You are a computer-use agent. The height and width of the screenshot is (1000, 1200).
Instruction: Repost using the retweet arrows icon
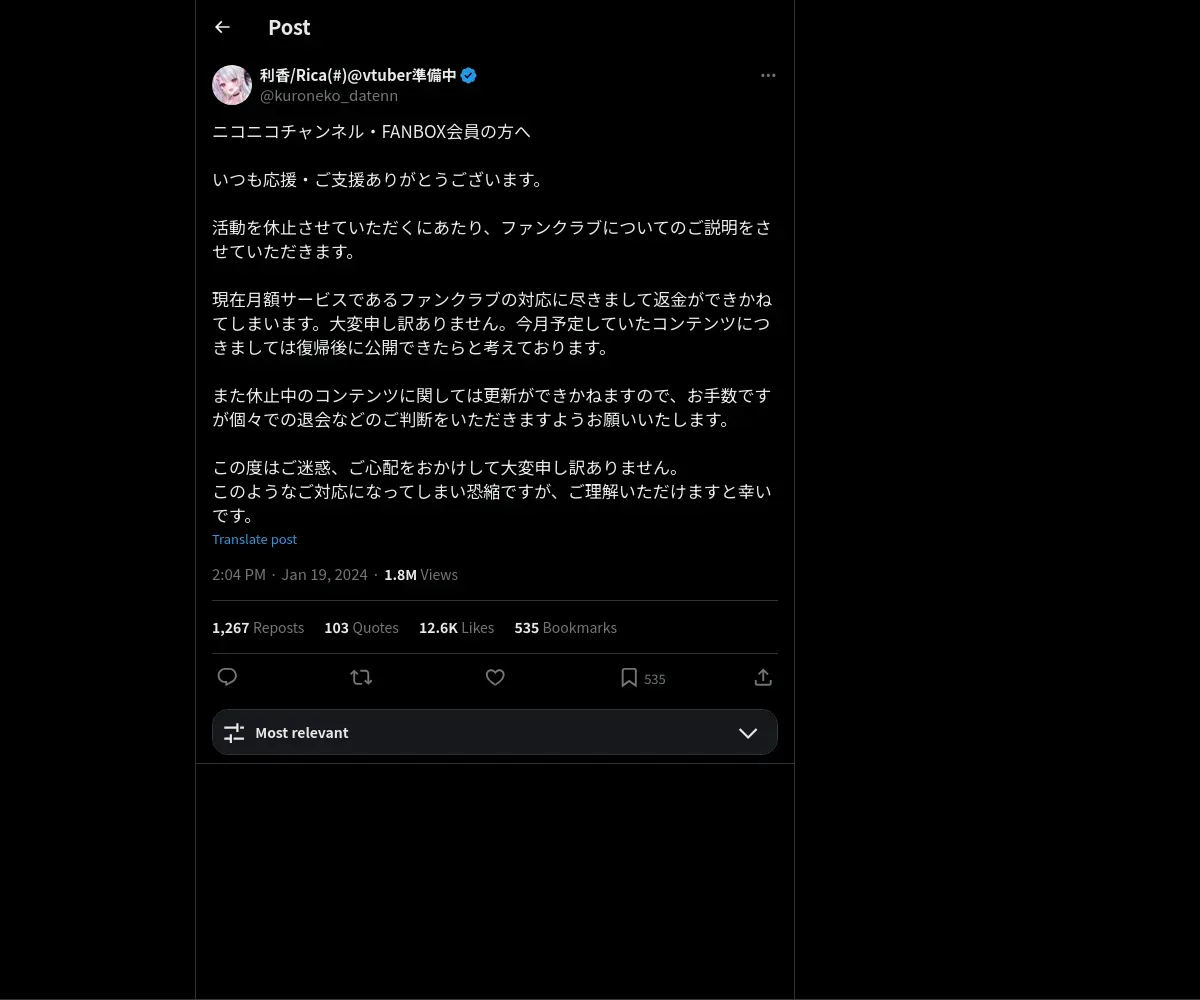pos(361,678)
